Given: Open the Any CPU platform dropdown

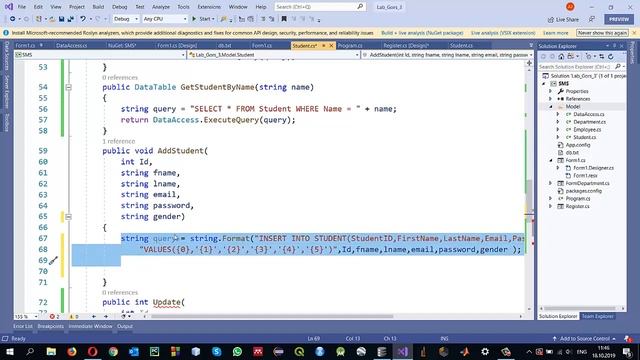Looking at the screenshot, I should [165, 19].
